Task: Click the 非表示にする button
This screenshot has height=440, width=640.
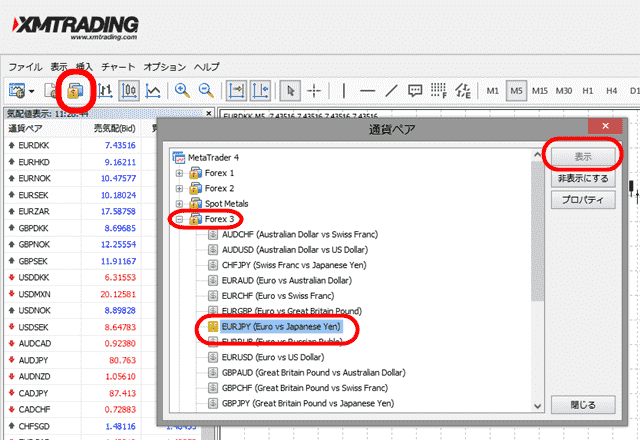Action: tap(583, 178)
